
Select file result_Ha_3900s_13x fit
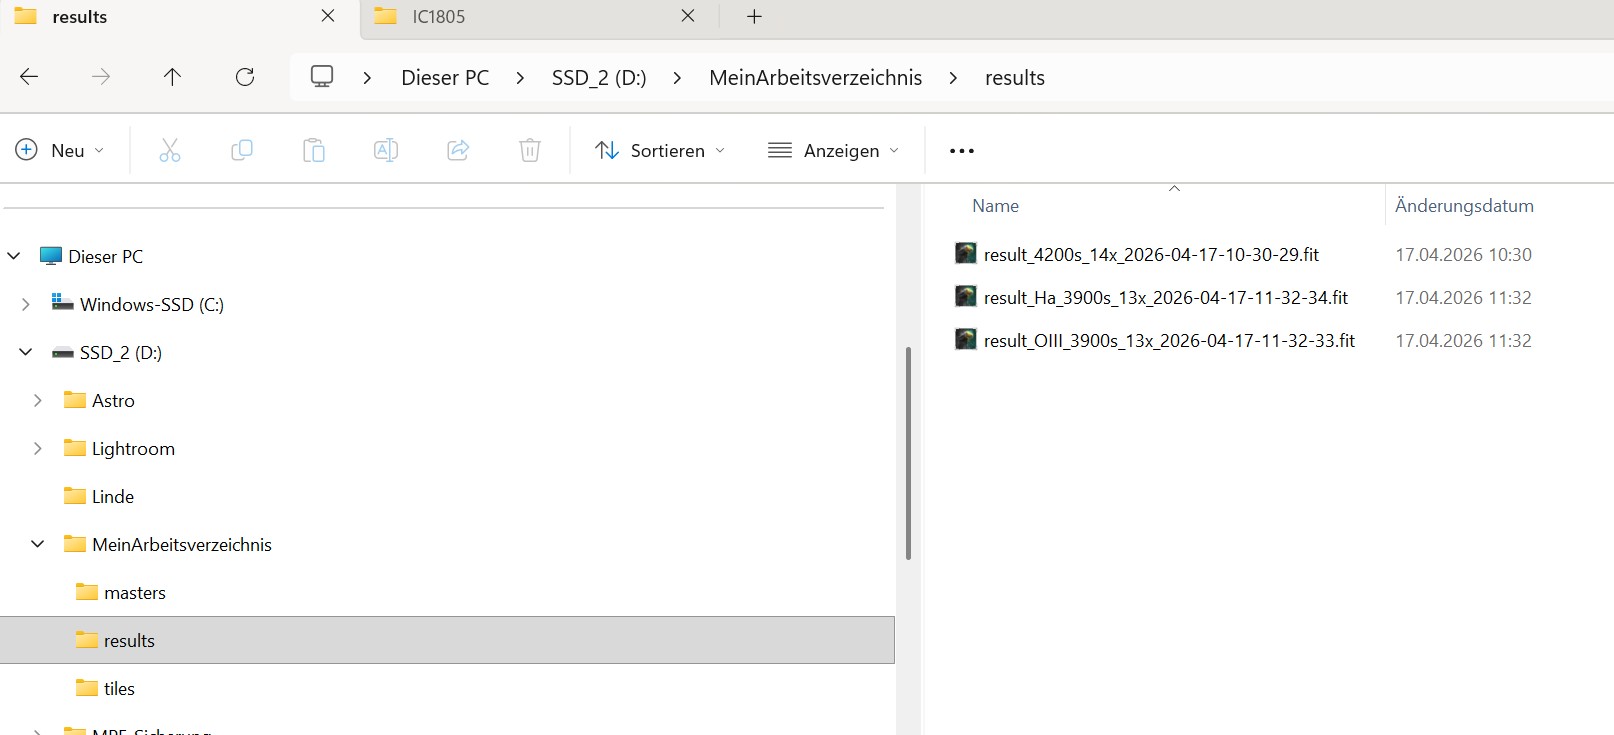1165,298
